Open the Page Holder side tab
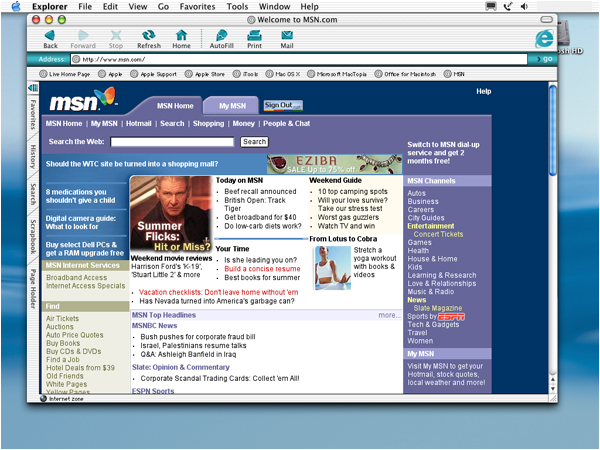 point(33,289)
